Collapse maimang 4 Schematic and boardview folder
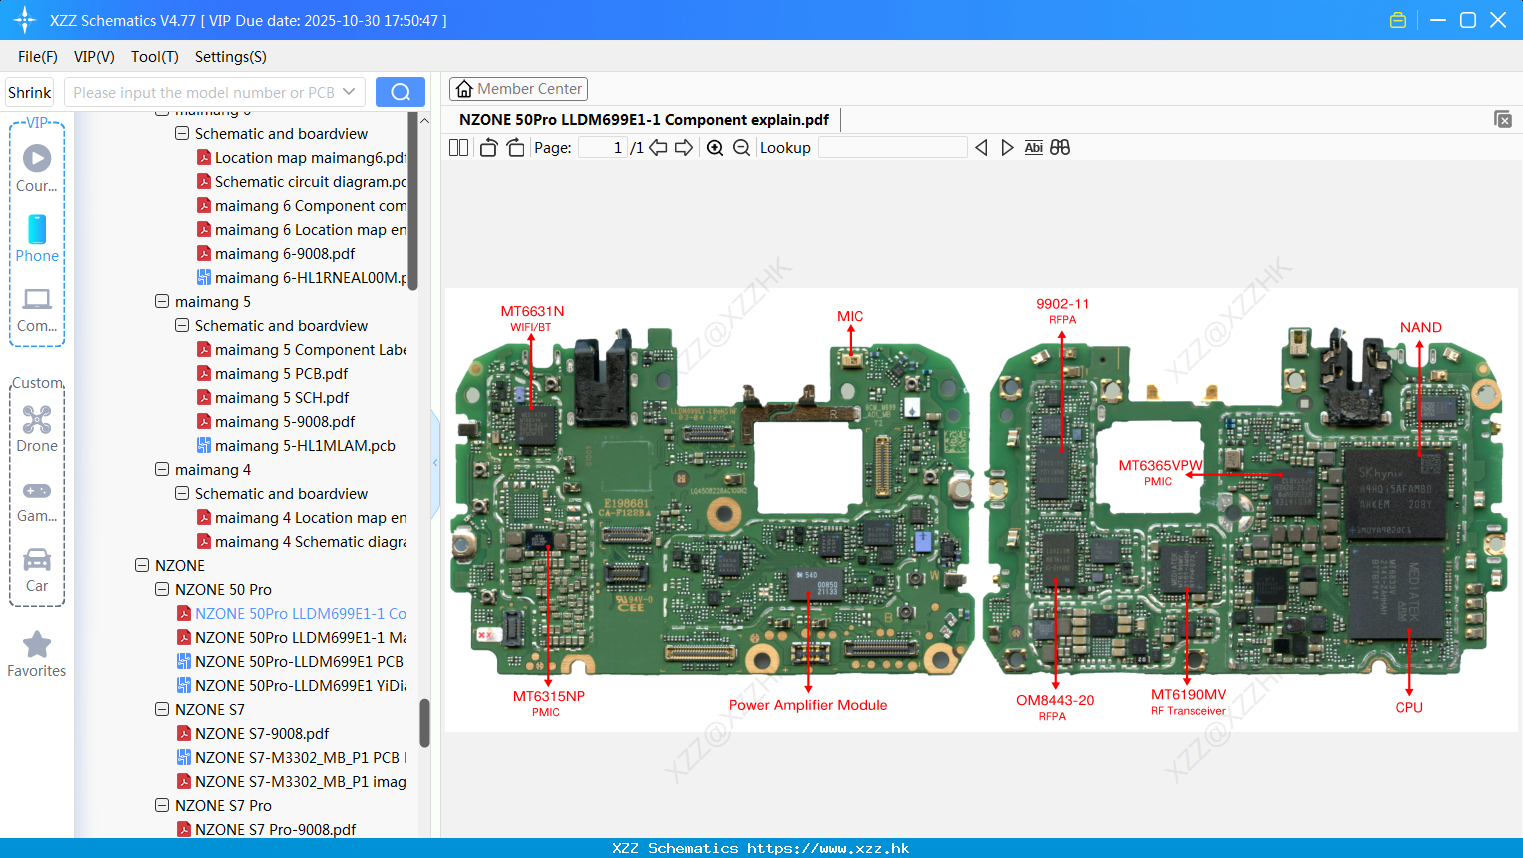 click(182, 493)
